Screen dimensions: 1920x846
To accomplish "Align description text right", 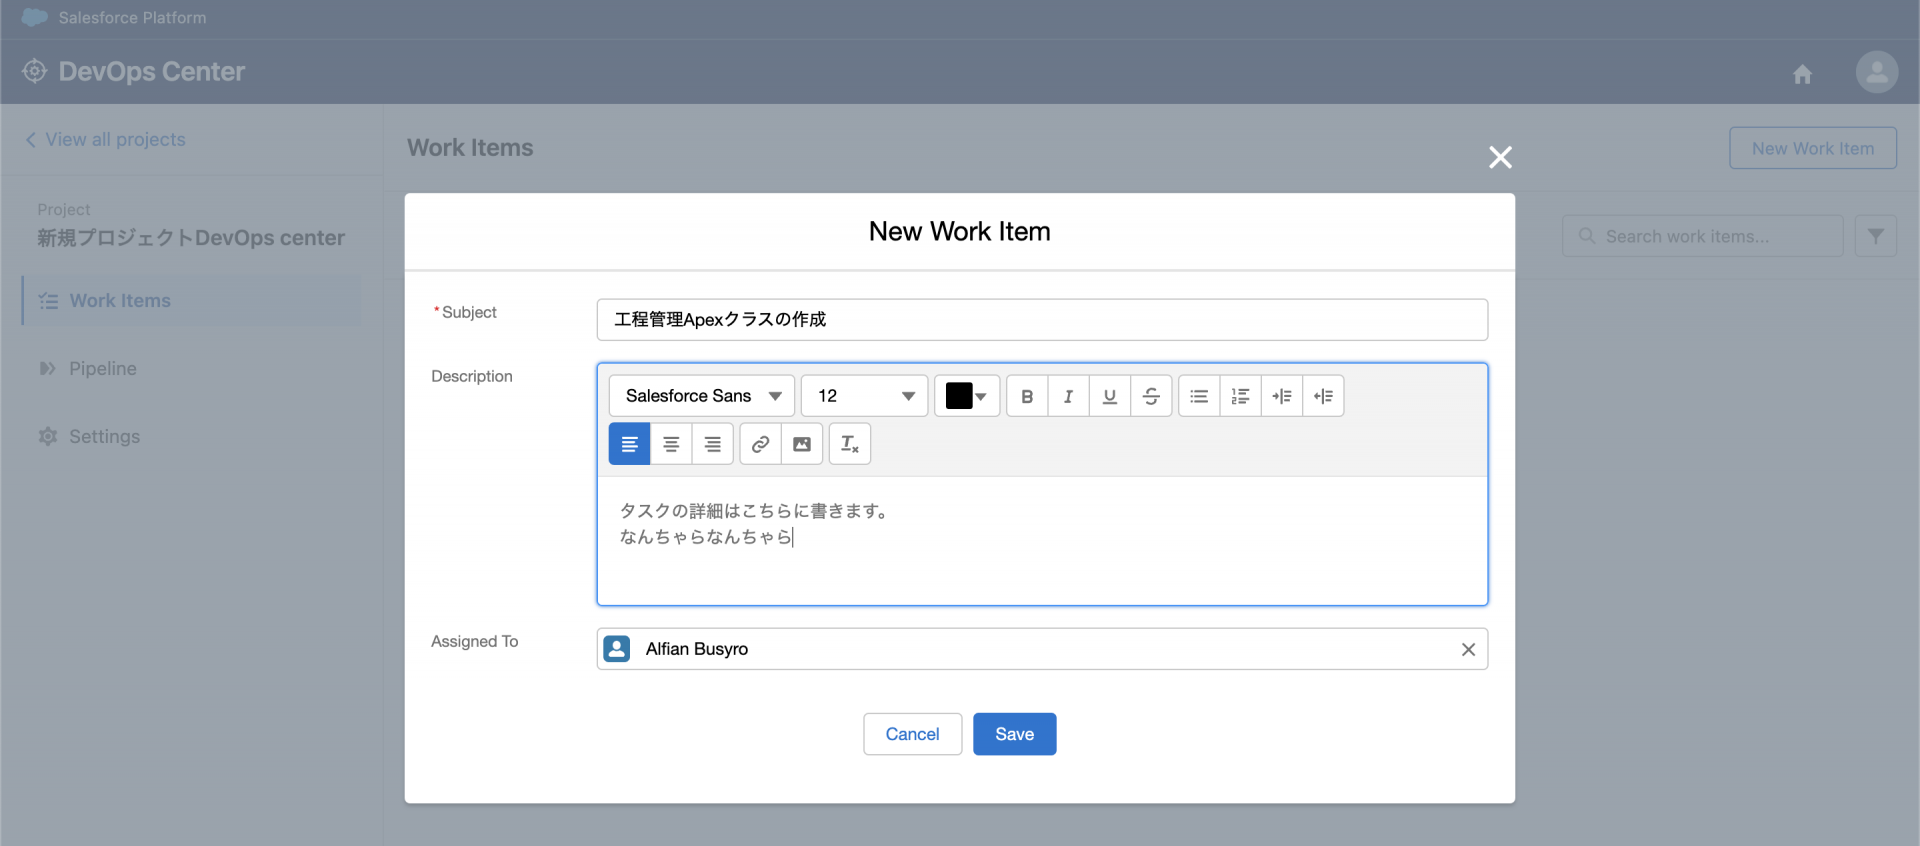I will [x=713, y=444].
